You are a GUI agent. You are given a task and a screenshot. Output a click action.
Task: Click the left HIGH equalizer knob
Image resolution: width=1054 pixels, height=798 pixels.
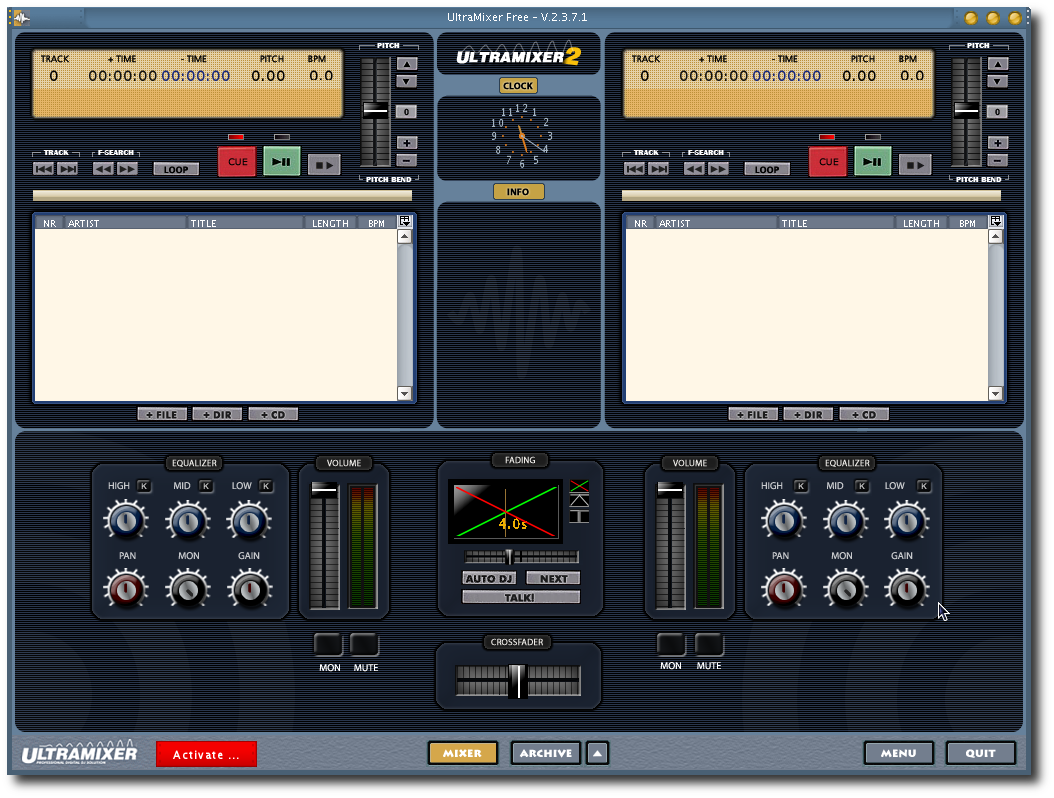(126, 520)
